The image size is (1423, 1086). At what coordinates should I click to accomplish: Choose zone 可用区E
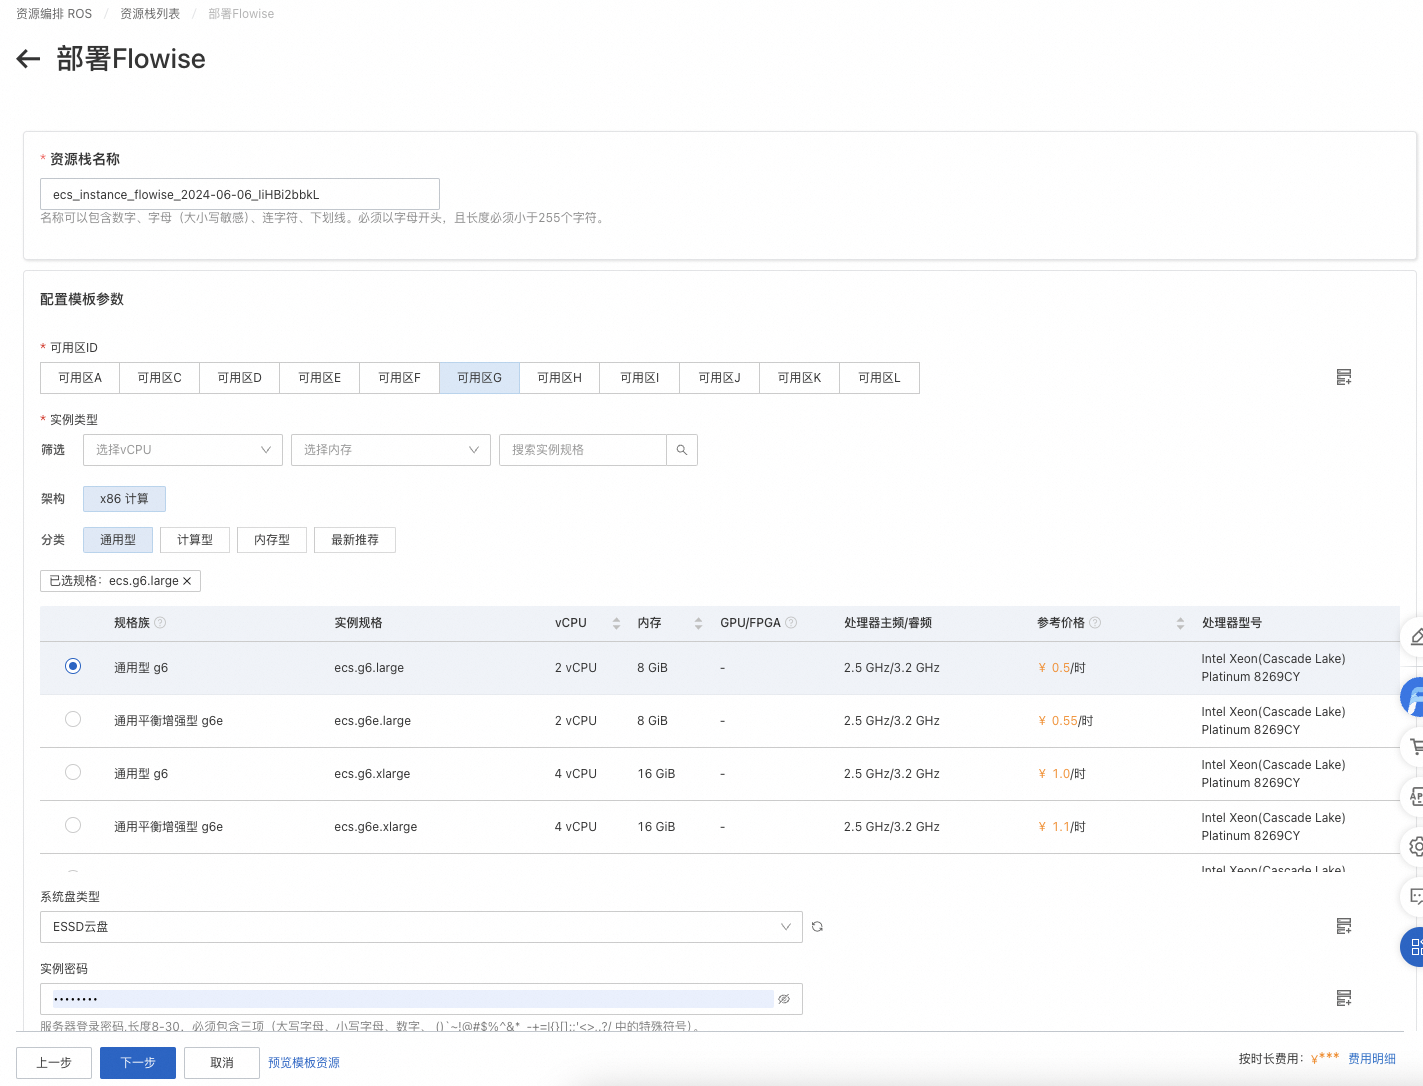[320, 378]
